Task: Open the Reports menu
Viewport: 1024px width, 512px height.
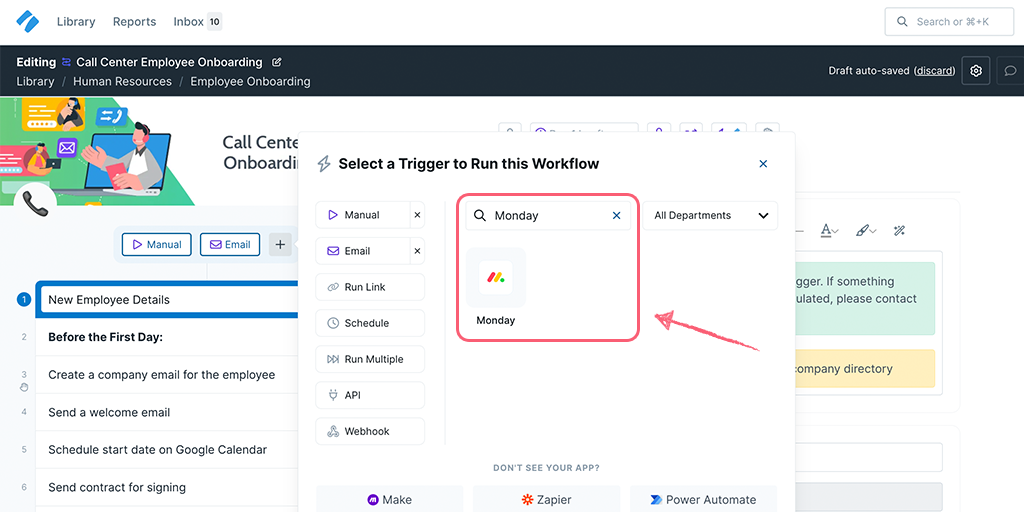Action: click(x=134, y=22)
